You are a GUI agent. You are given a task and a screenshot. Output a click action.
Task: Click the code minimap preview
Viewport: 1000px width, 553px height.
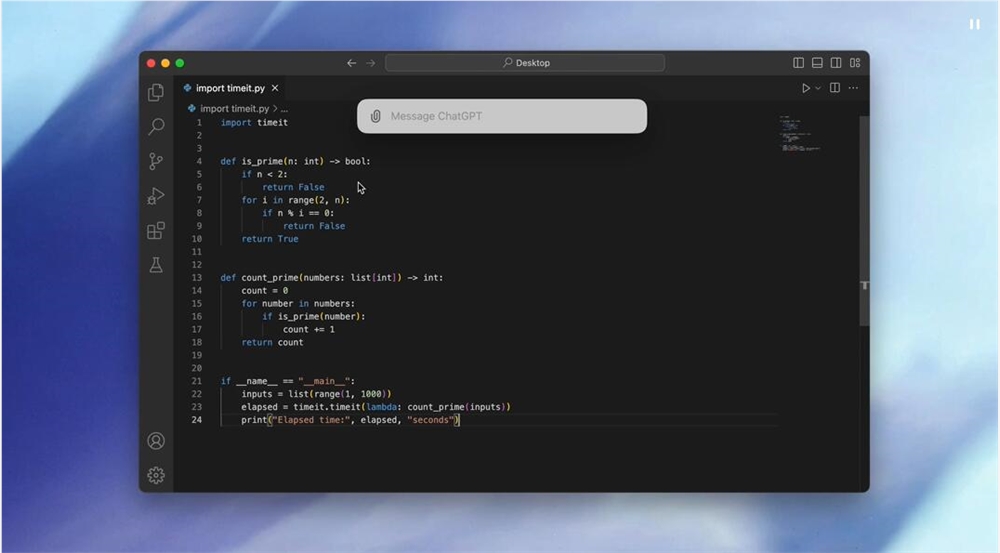pyautogui.click(x=798, y=133)
